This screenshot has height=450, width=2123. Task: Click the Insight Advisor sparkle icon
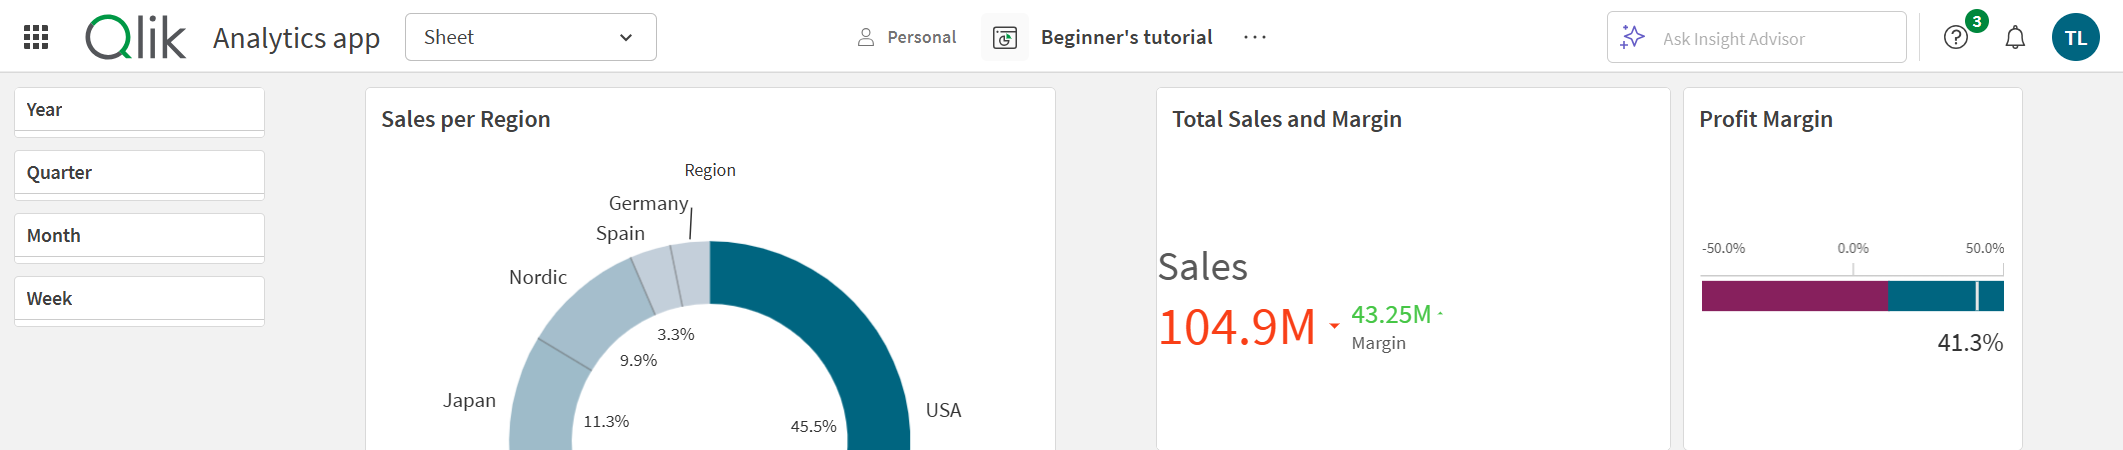tap(1633, 38)
